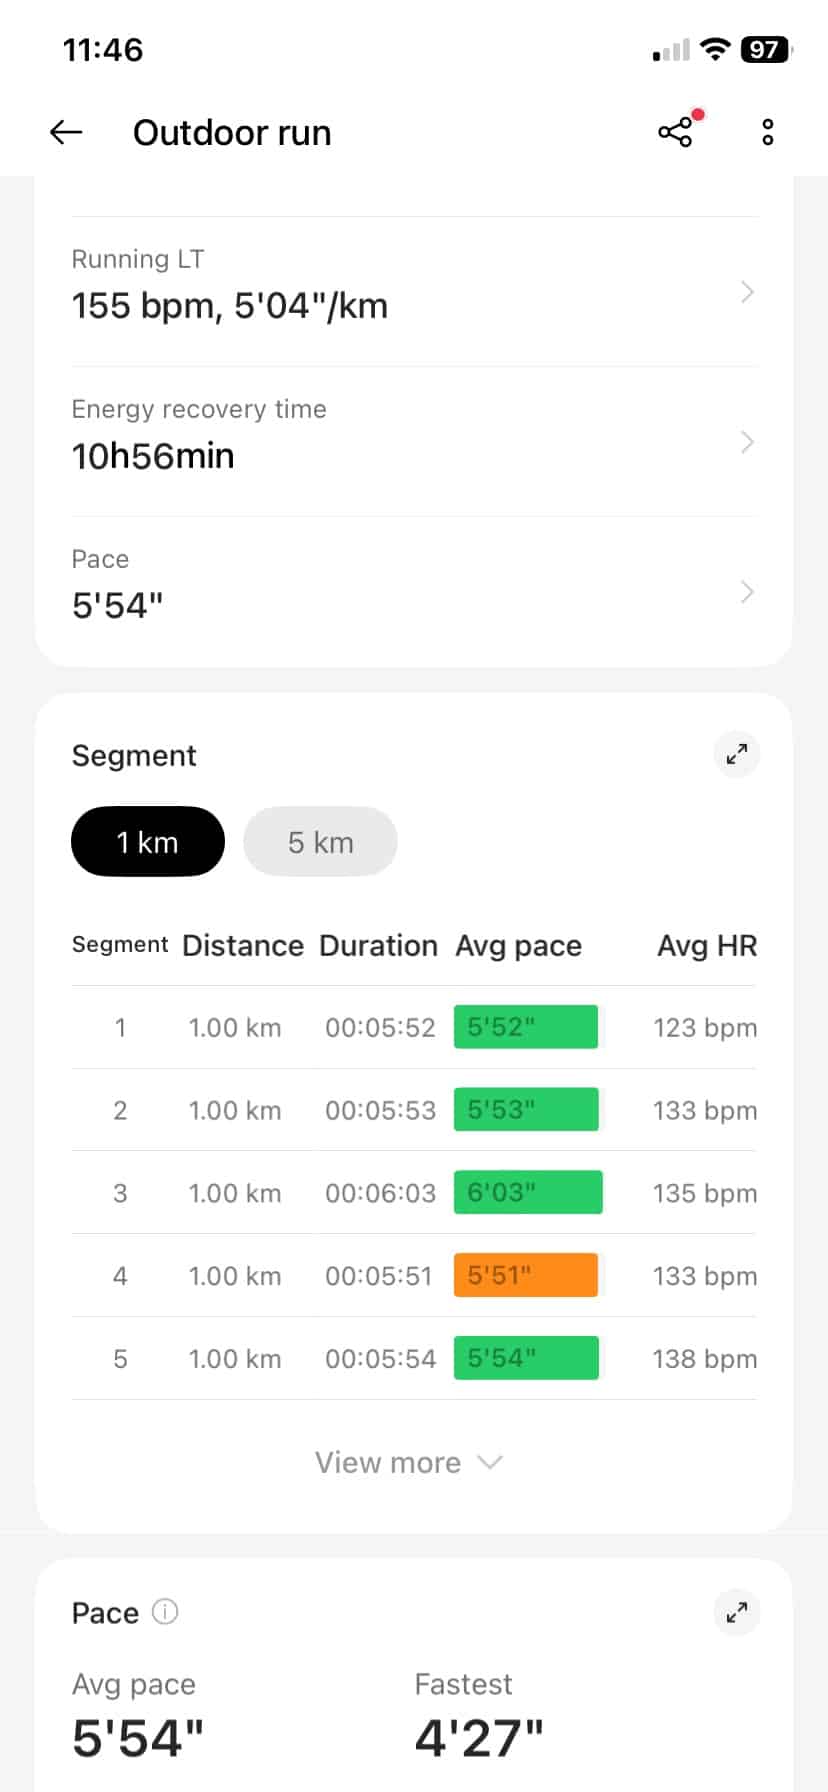Switch segments to 5 km
This screenshot has height=1792, width=828.
pos(320,842)
